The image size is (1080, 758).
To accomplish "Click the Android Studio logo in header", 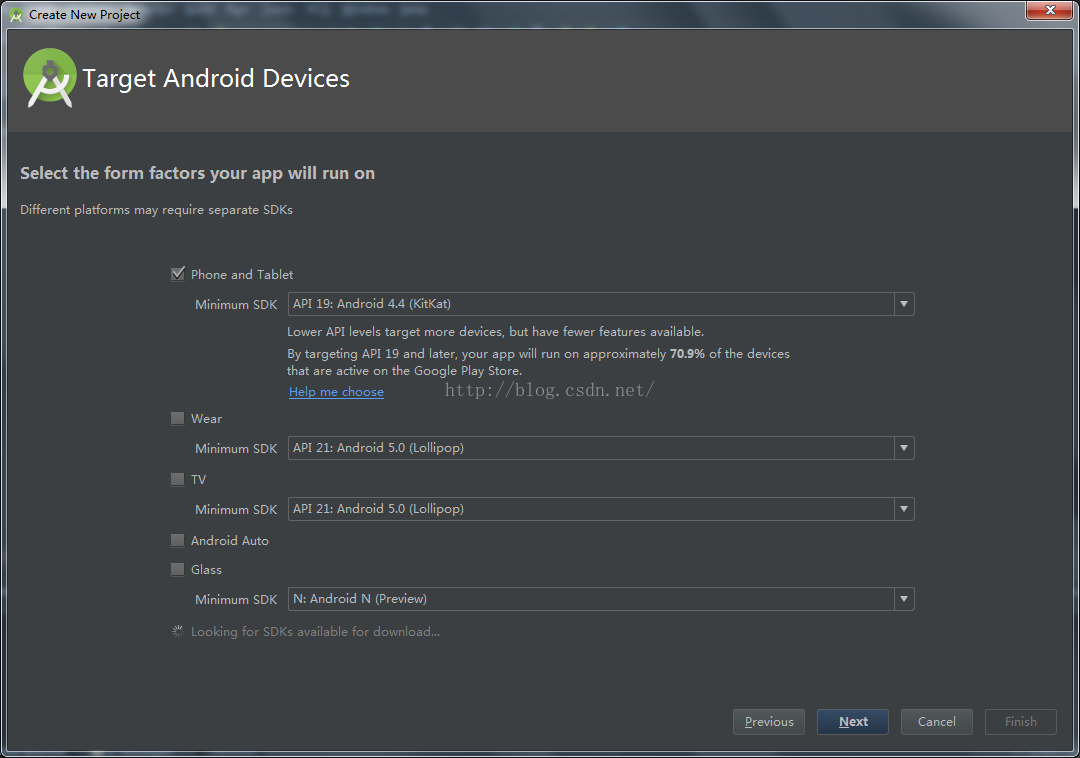I will pos(50,78).
